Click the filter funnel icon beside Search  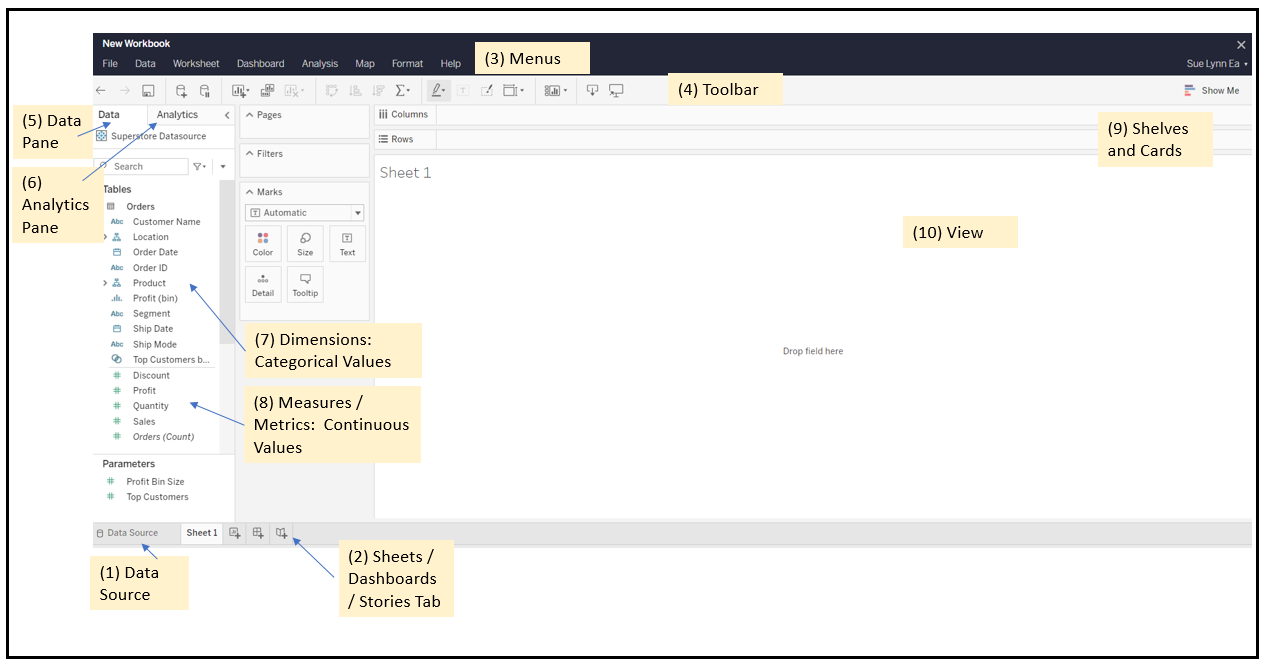point(199,167)
